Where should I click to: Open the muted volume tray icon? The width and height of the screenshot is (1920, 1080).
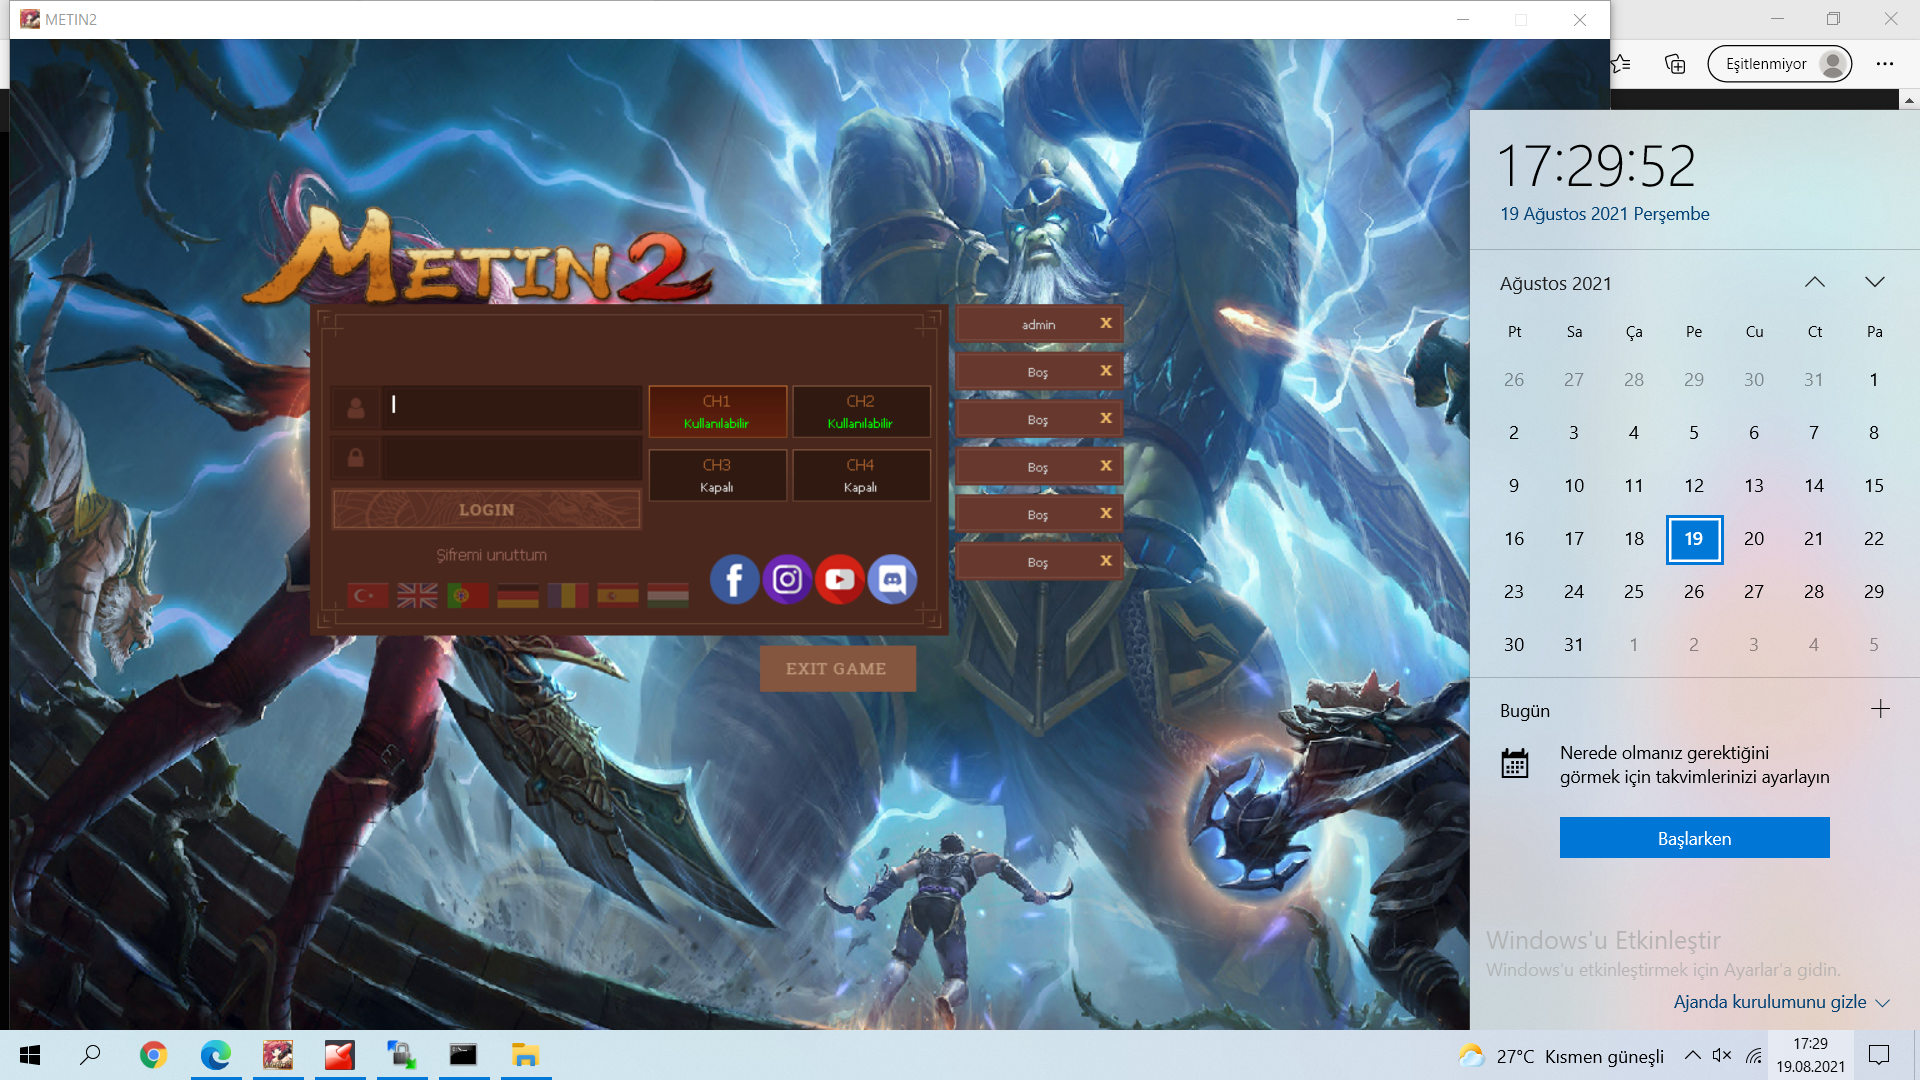[1722, 1055]
